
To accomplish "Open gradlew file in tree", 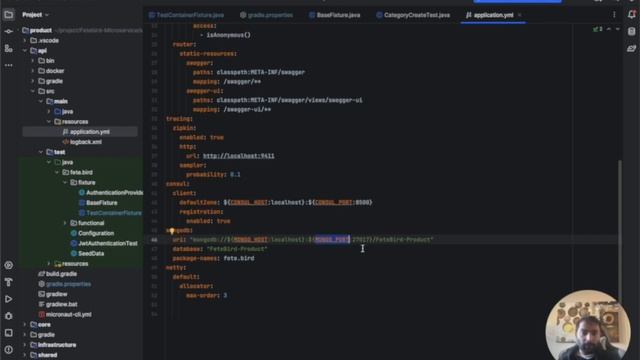I will pyautogui.click(x=56, y=294).
